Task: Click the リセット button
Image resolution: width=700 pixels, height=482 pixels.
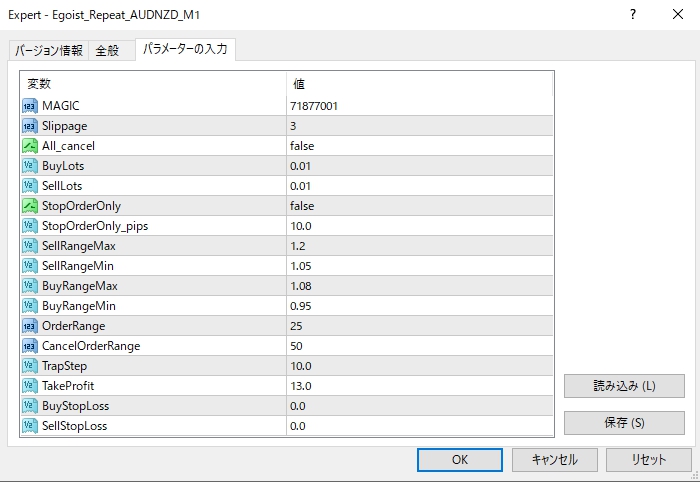Action: (648, 460)
